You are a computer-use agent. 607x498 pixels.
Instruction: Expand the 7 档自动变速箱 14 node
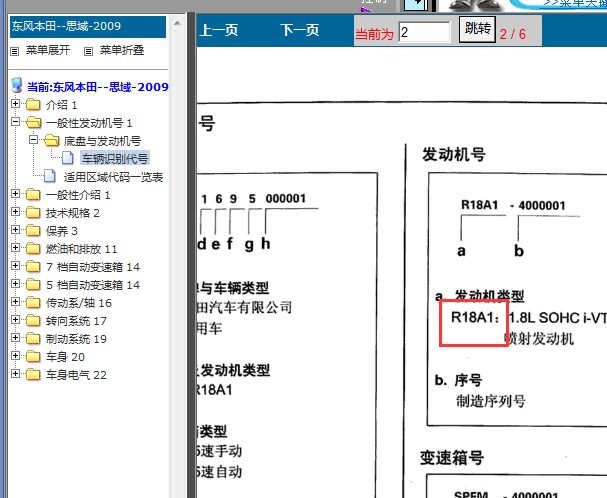pos(15,266)
